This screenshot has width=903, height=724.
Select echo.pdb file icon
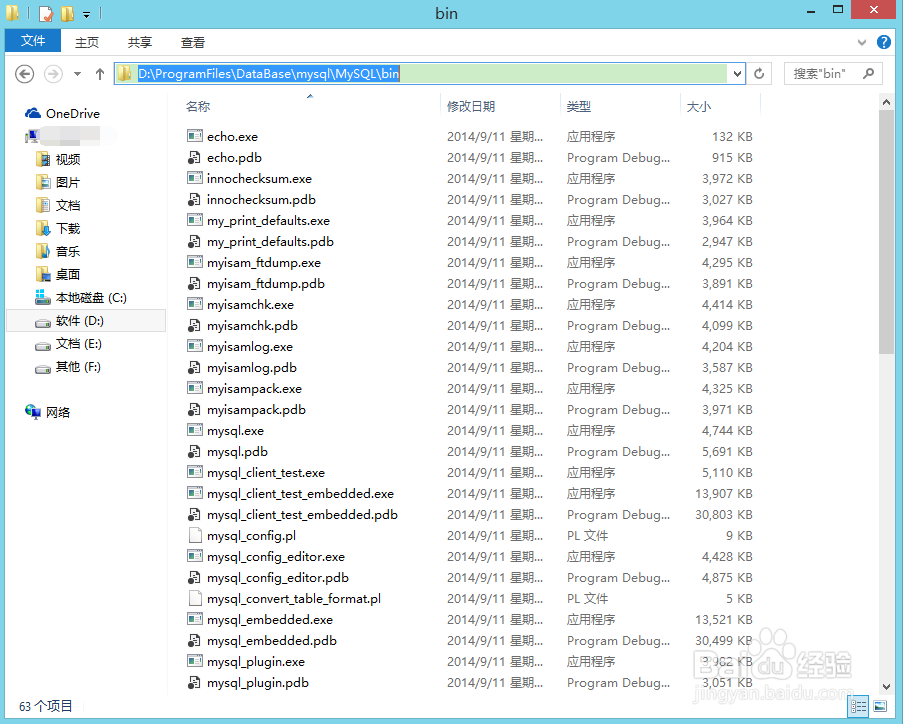click(195, 157)
